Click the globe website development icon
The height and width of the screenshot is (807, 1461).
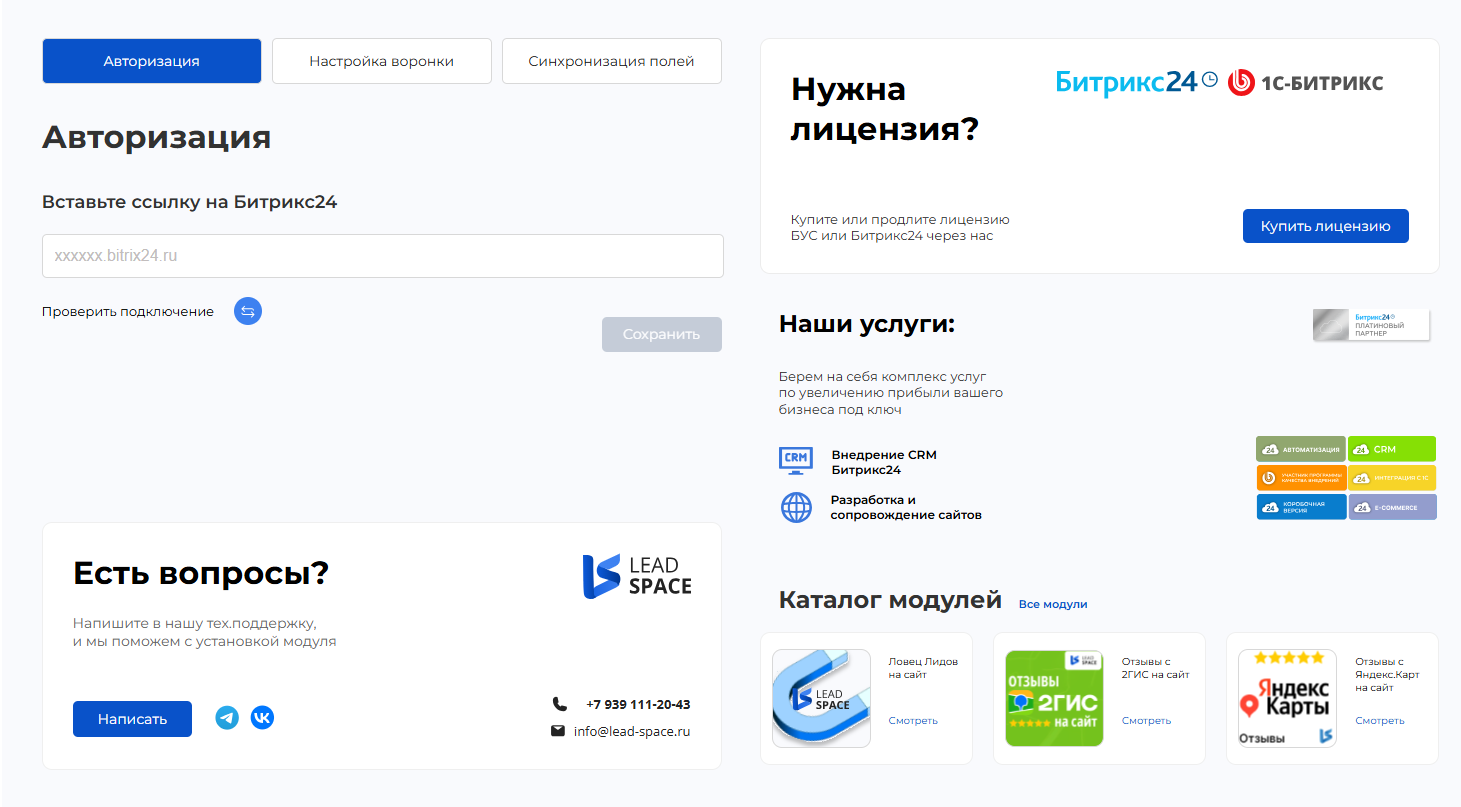click(x=796, y=507)
